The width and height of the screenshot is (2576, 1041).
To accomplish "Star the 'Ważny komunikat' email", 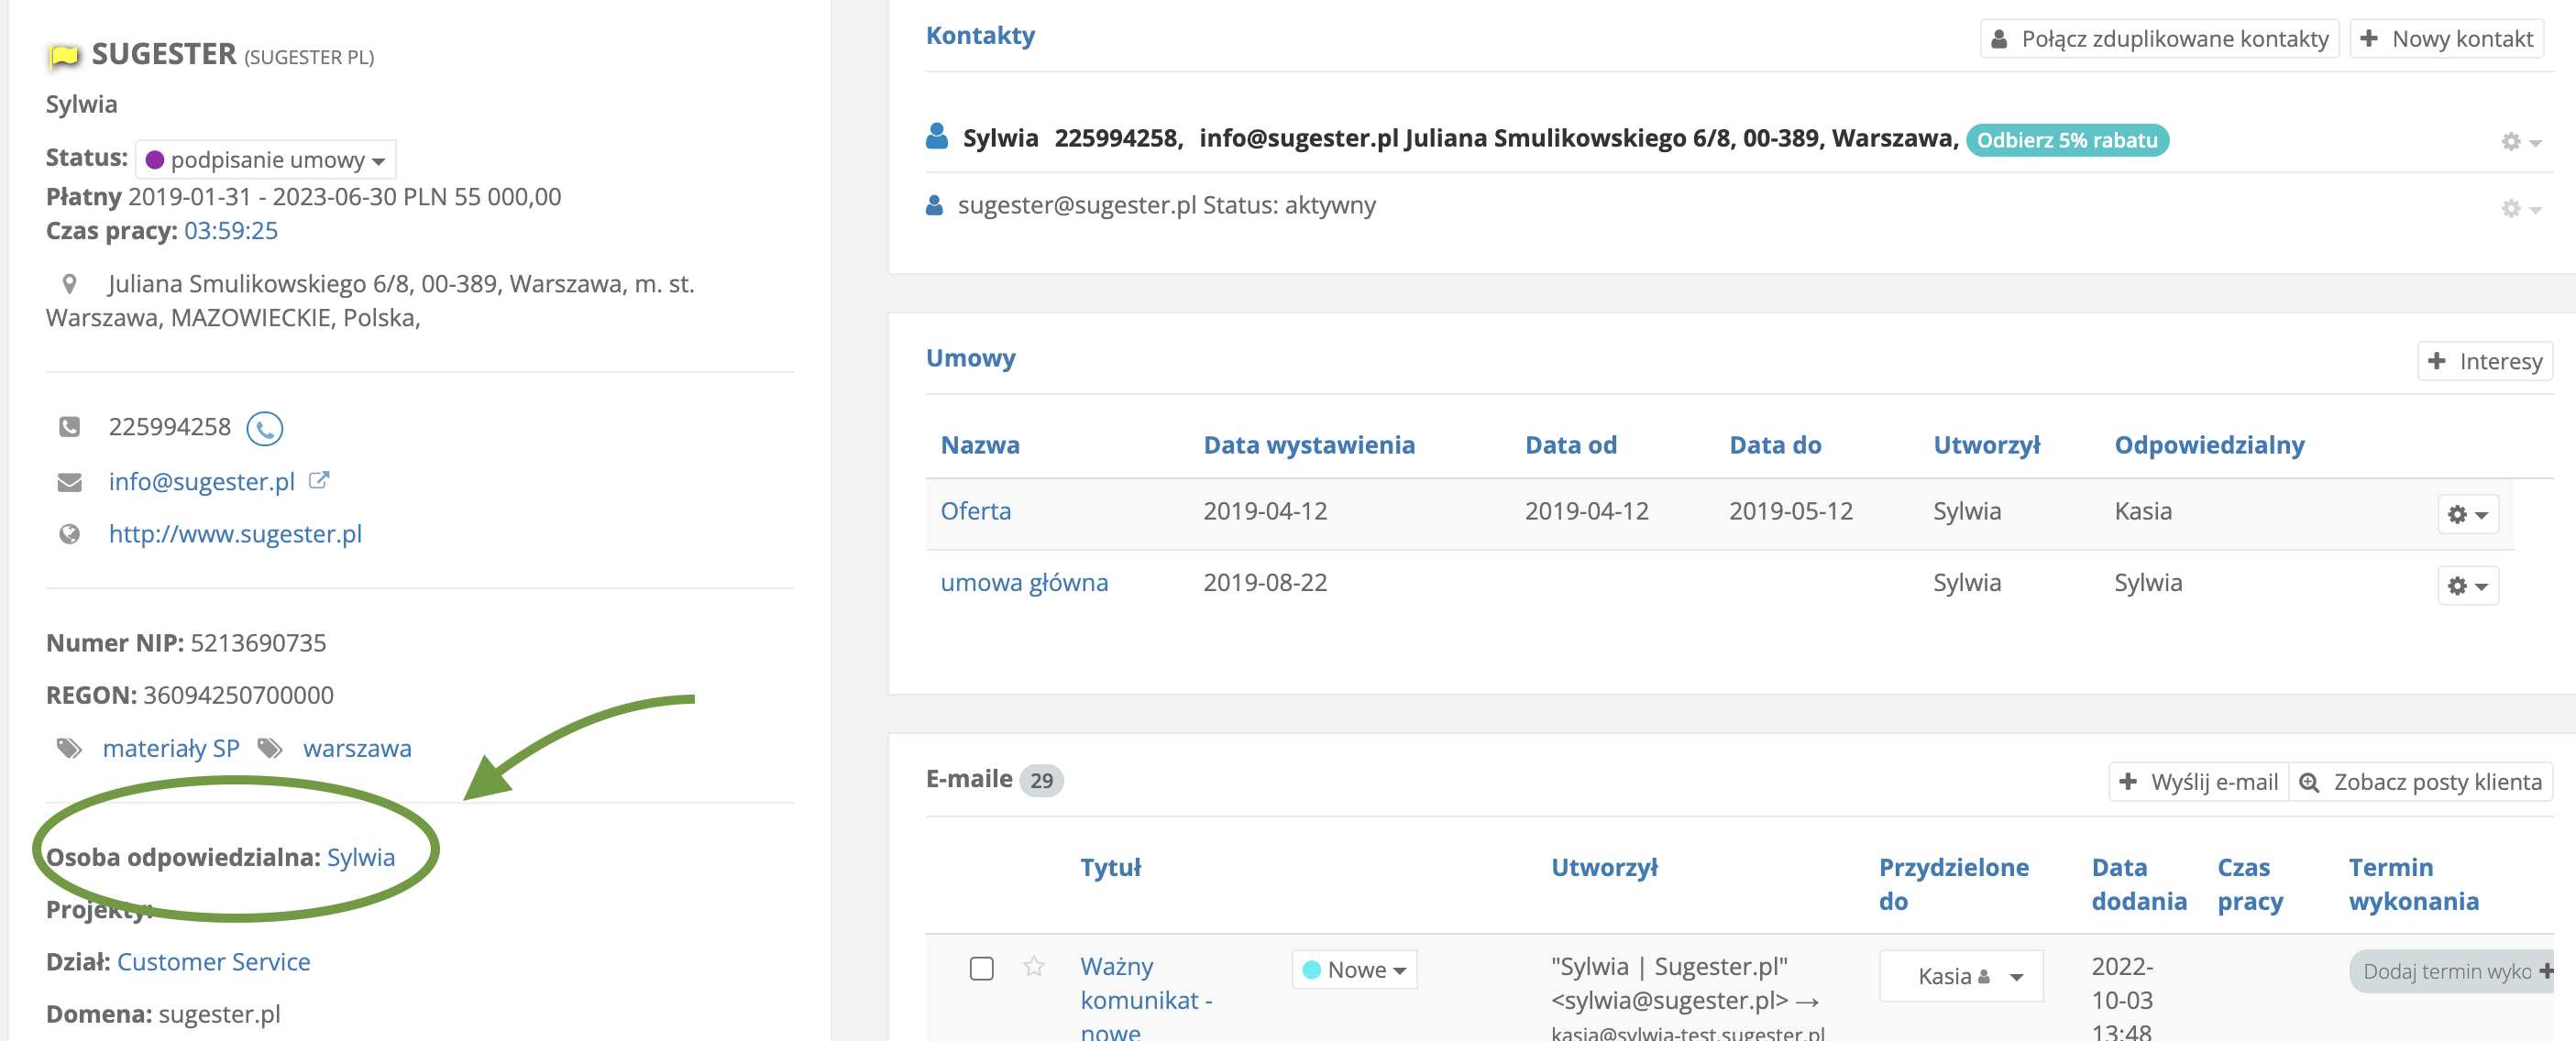I will [1034, 965].
